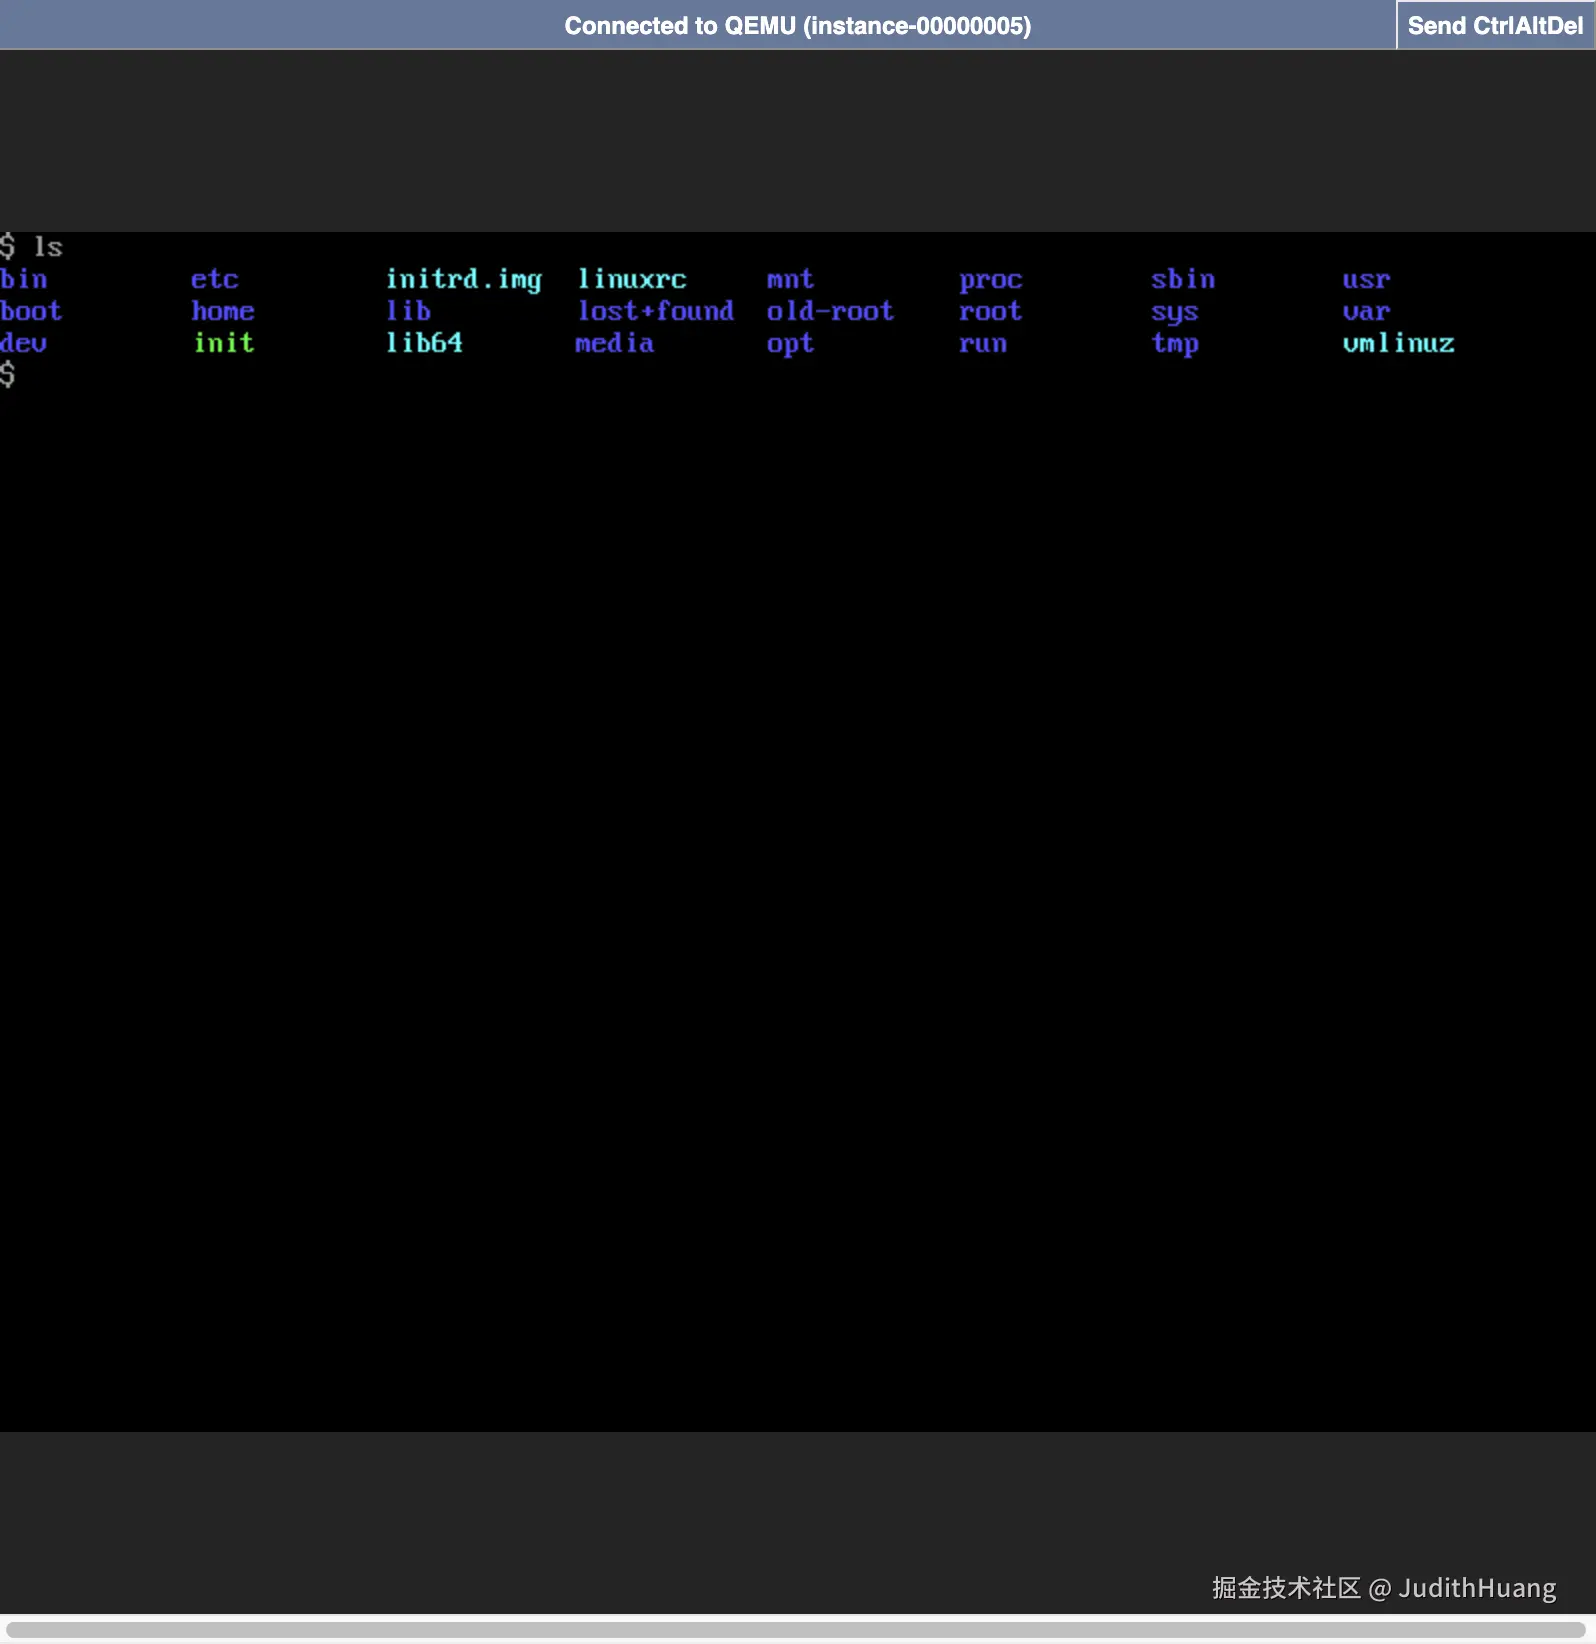Click the 'usr' directory entry
This screenshot has height=1644, width=1596.
click(1366, 279)
